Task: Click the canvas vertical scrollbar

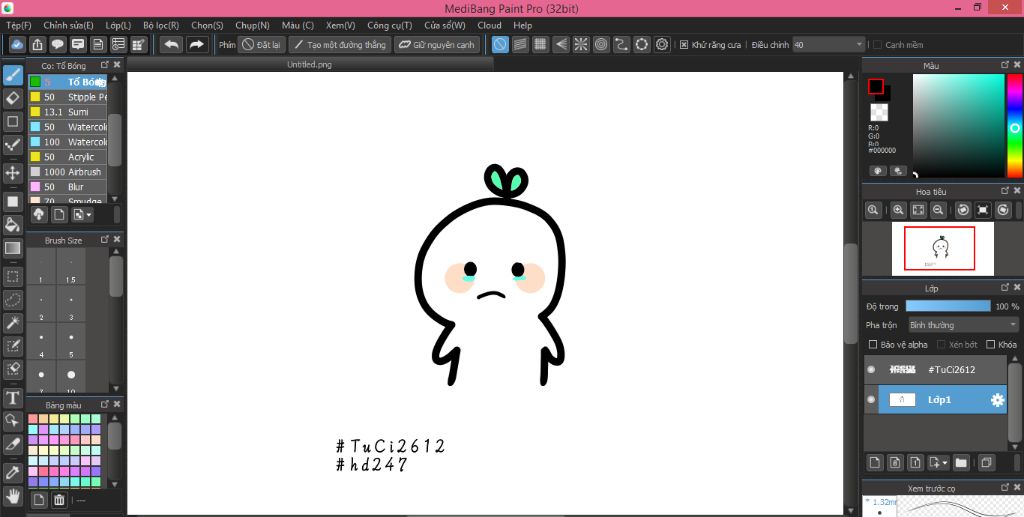Action: coord(850,294)
